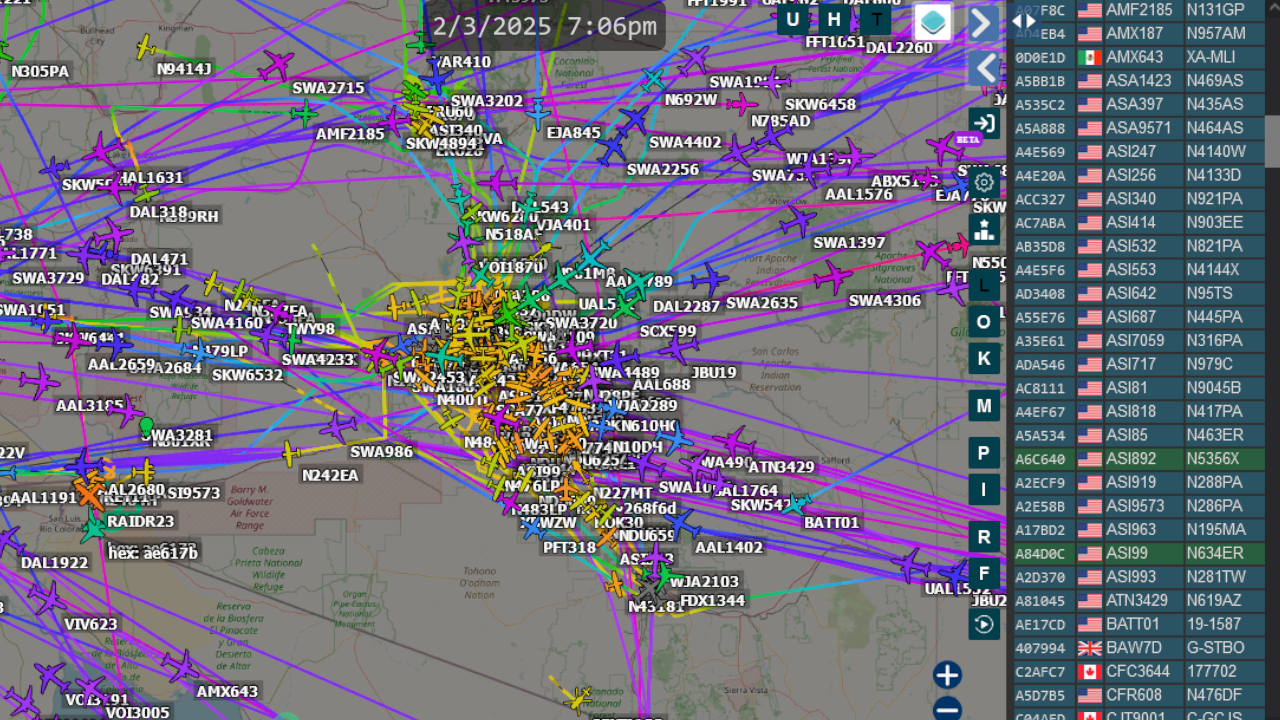Toggle the F button in the side column
The height and width of the screenshot is (720, 1280).
pos(984,574)
